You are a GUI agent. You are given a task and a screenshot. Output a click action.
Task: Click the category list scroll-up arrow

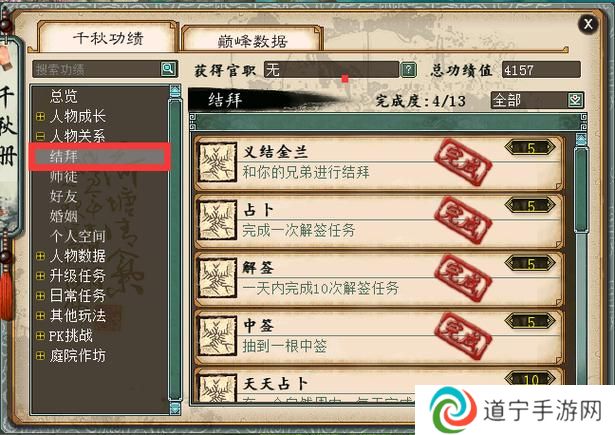(175, 91)
